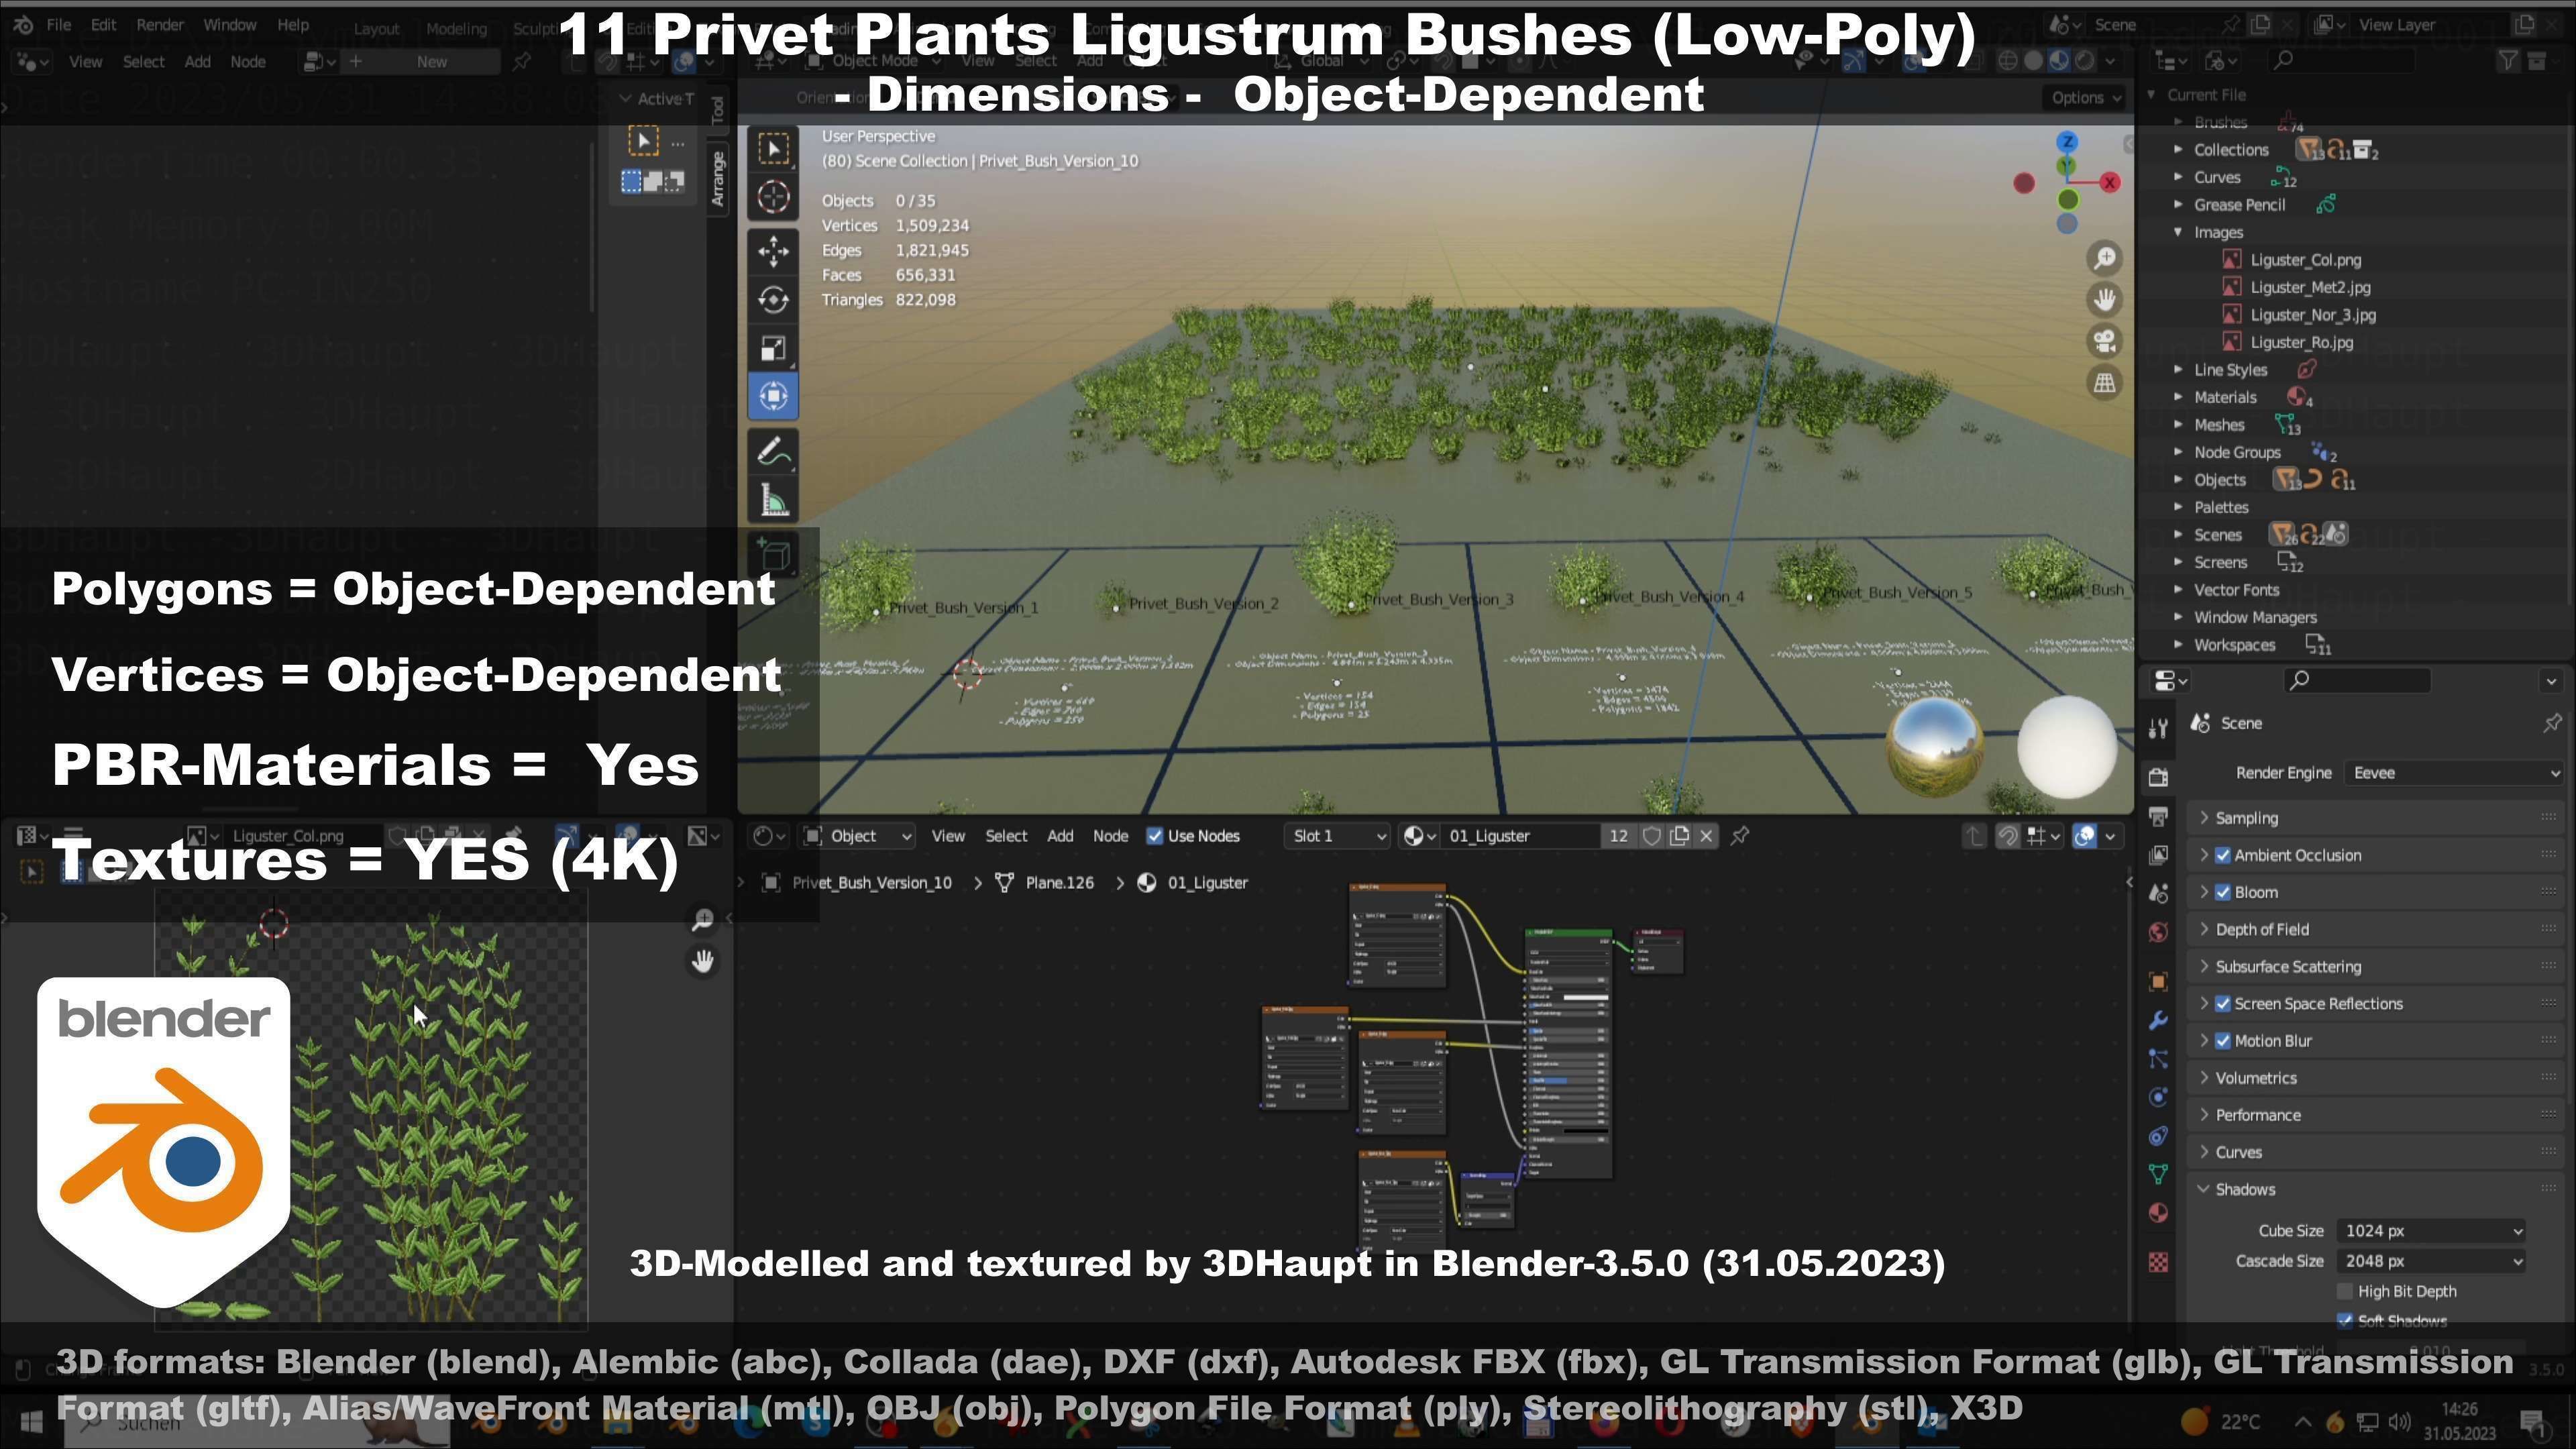This screenshot has height=1449, width=2576.
Task: Open the Render menu in top bar
Action: coord(160,25)
